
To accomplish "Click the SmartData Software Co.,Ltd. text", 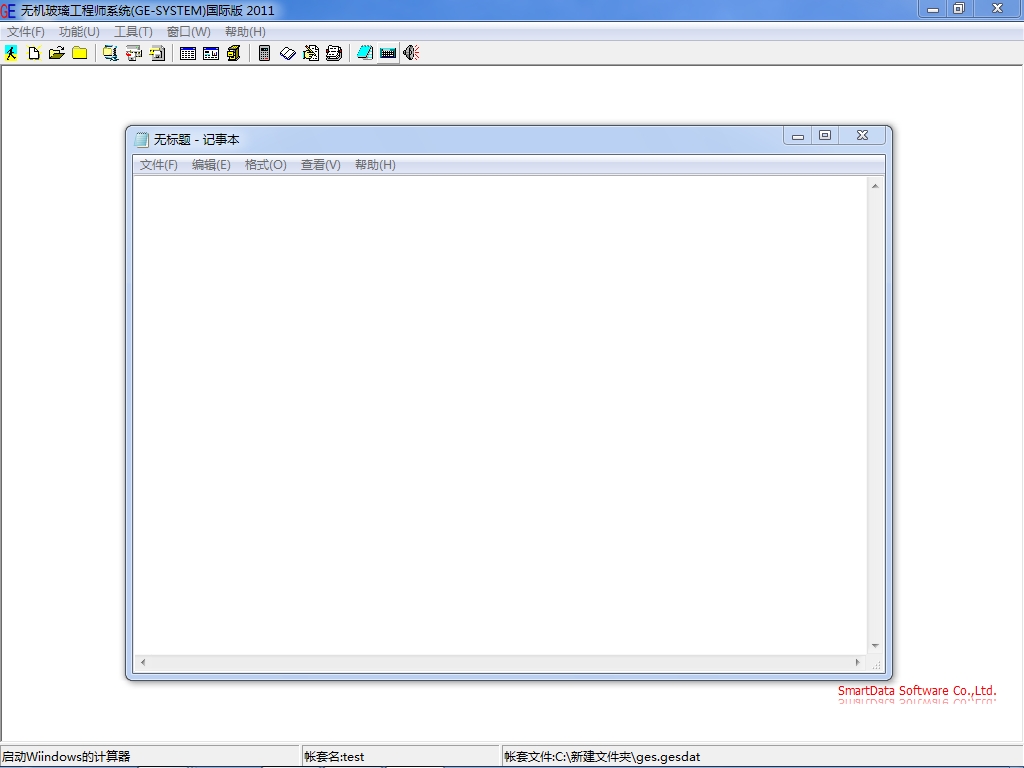I will 917,690.
